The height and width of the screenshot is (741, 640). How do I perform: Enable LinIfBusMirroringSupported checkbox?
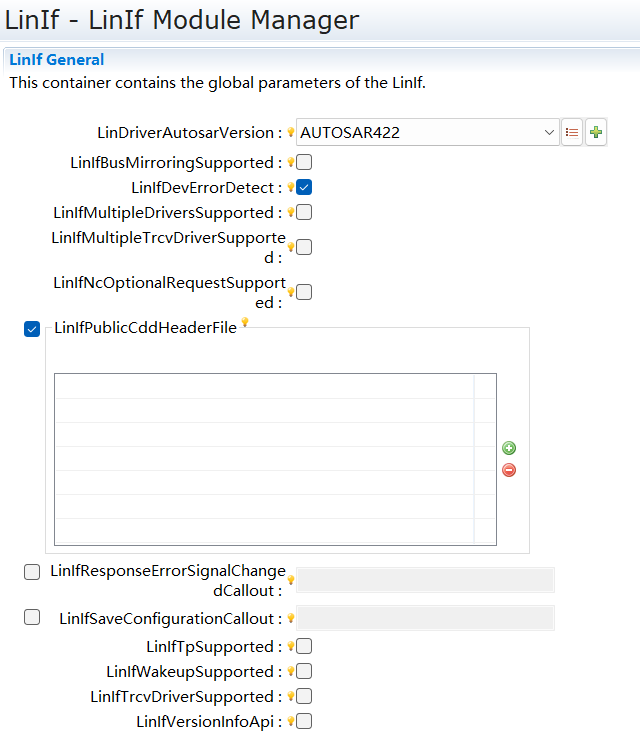tap(304, 162)
